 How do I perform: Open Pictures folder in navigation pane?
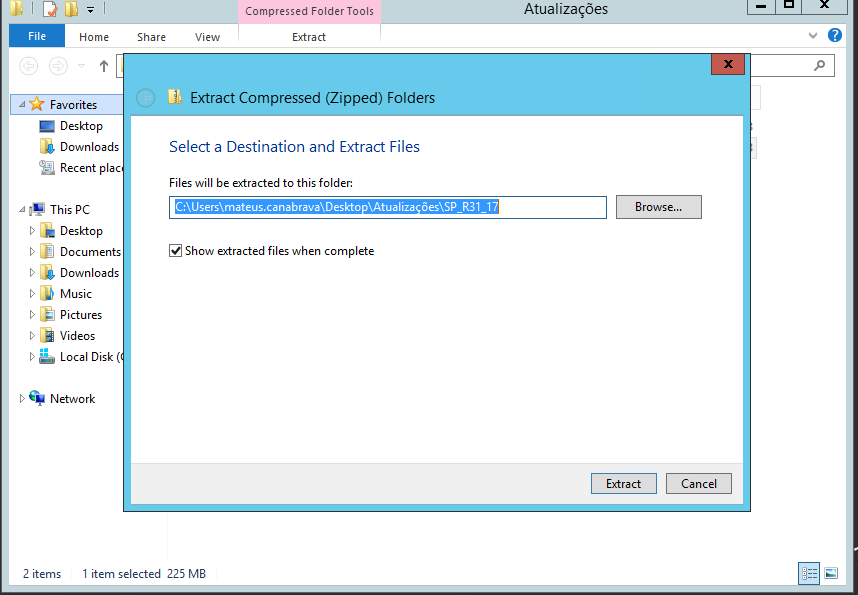(x=80, y=315)
